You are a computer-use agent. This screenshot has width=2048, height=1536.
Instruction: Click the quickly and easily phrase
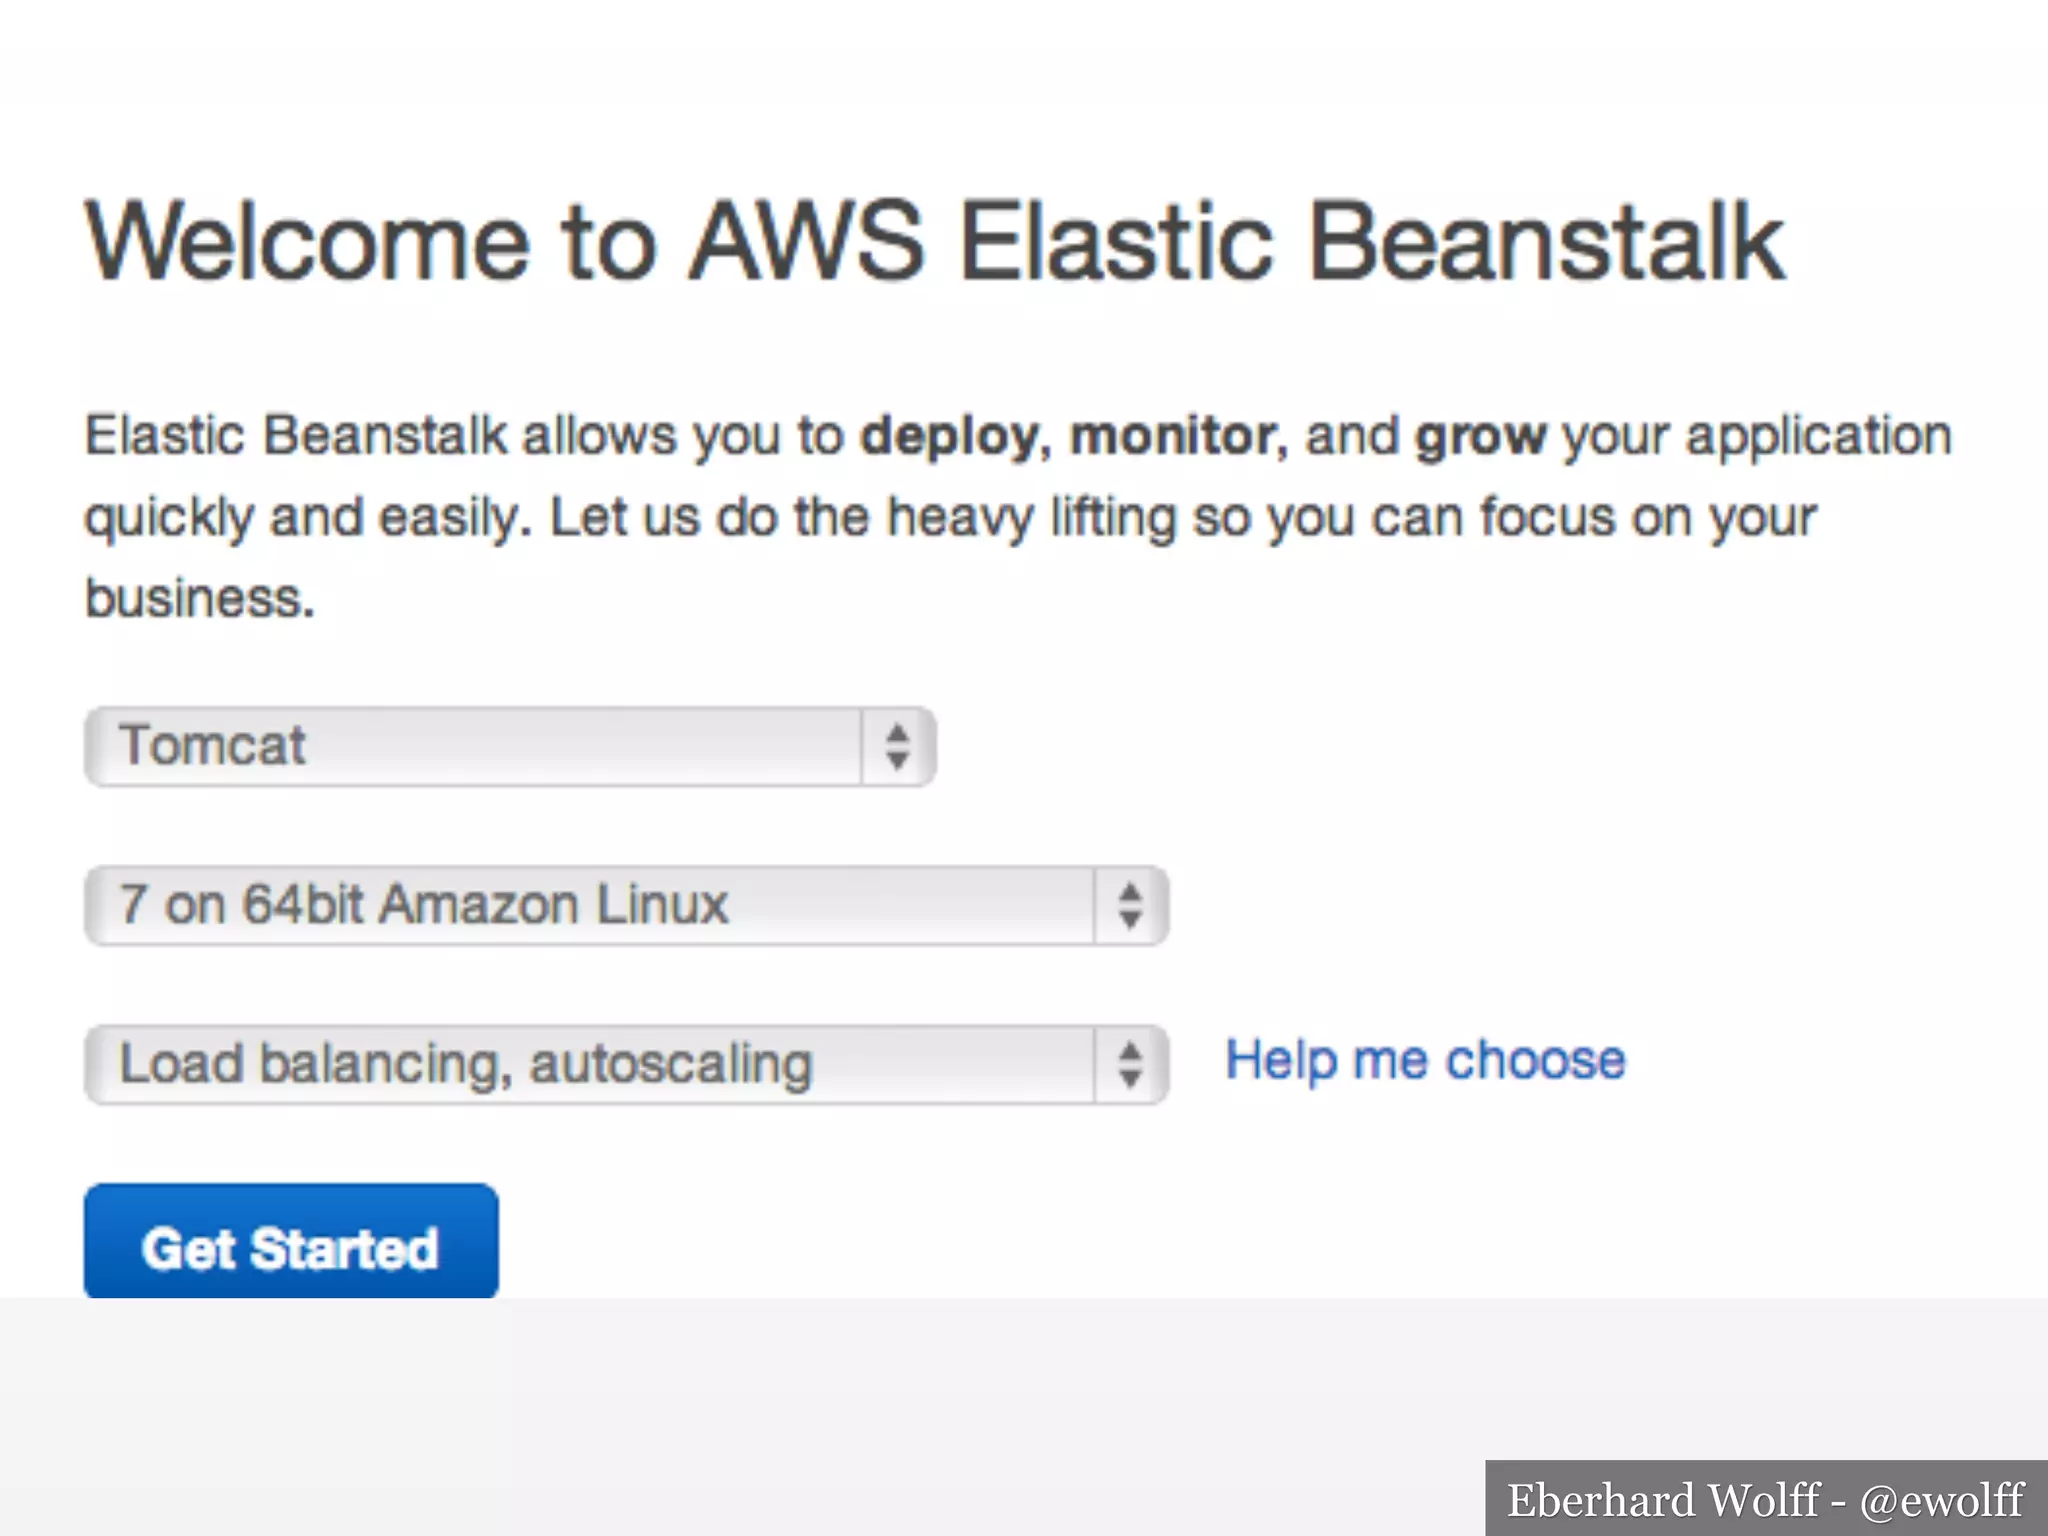pyautogui.click(x=307, y=518)
